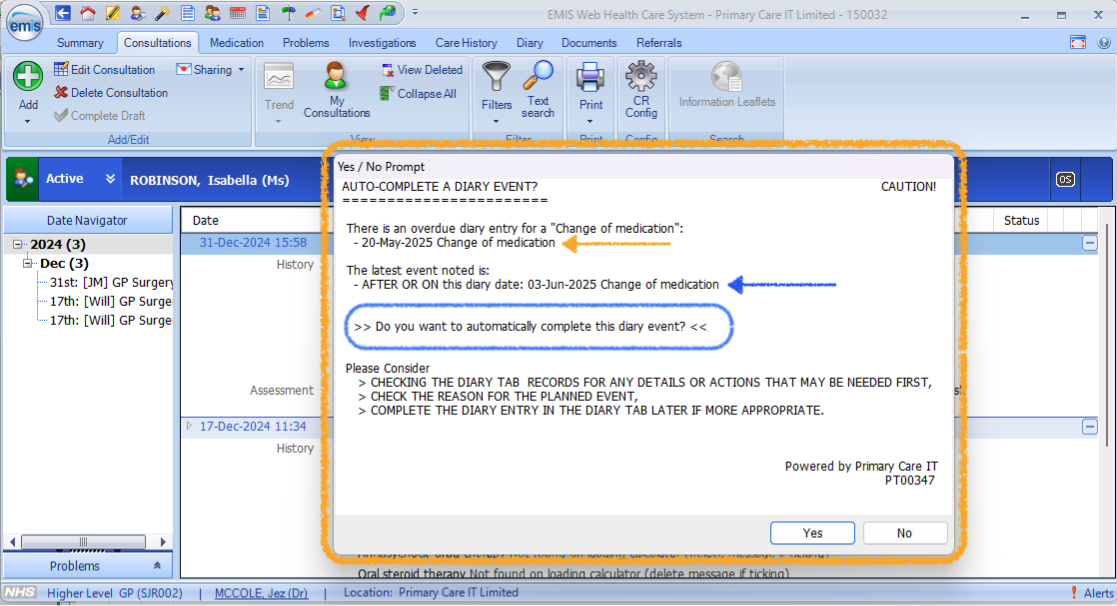Open the Print dropdown arrow

(591, 122)
